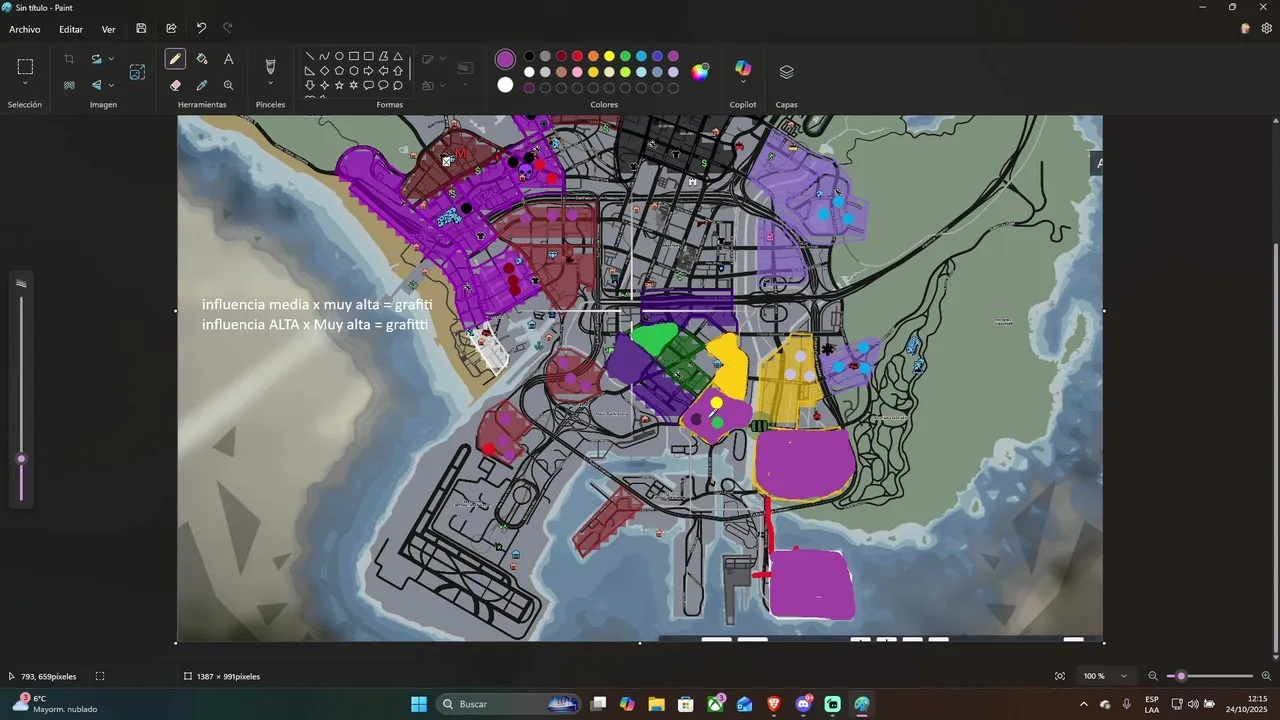
Task: Click the Redo arrow
Action: point(228,29)
